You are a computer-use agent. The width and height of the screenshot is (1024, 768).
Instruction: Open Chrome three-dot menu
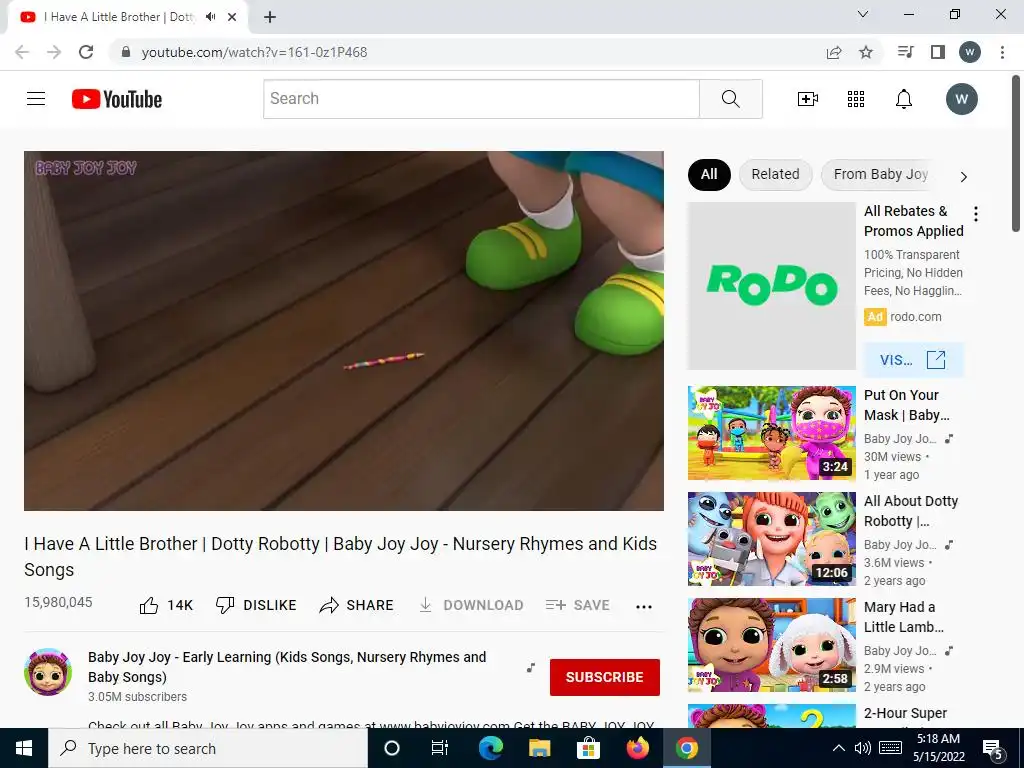coord(1002,52)
